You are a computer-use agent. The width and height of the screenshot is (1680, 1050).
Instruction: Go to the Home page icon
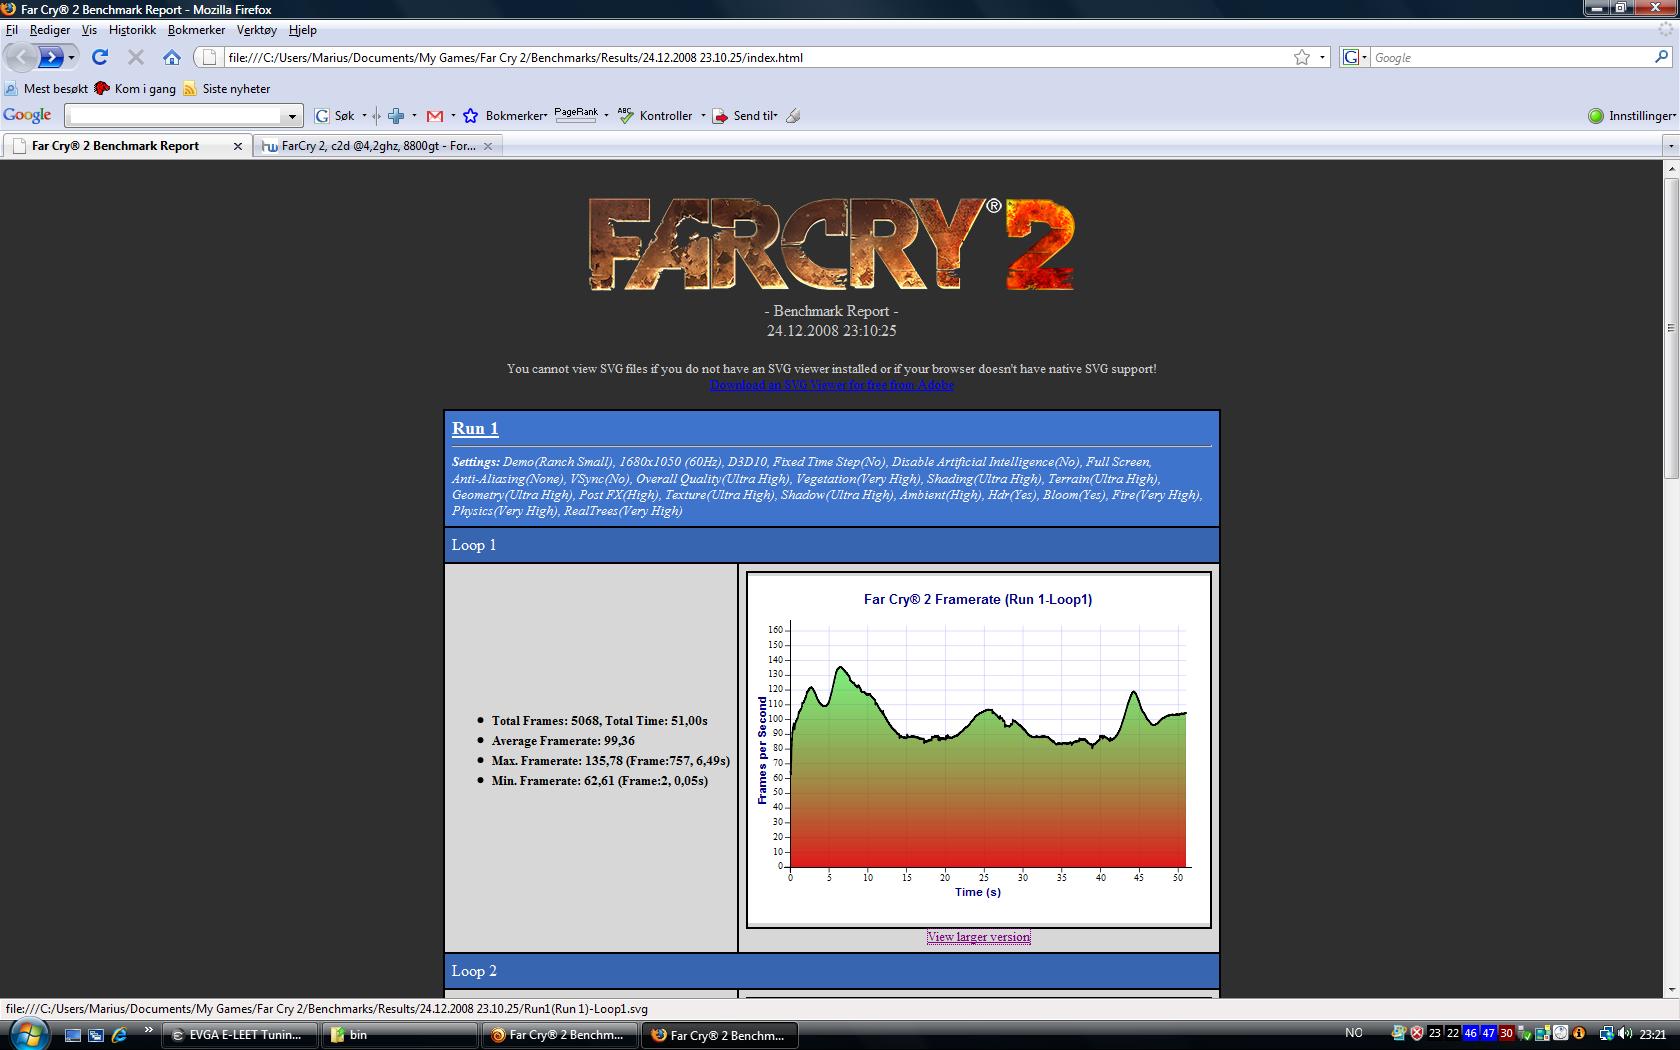pyautogui.click(x=172, y=57)
